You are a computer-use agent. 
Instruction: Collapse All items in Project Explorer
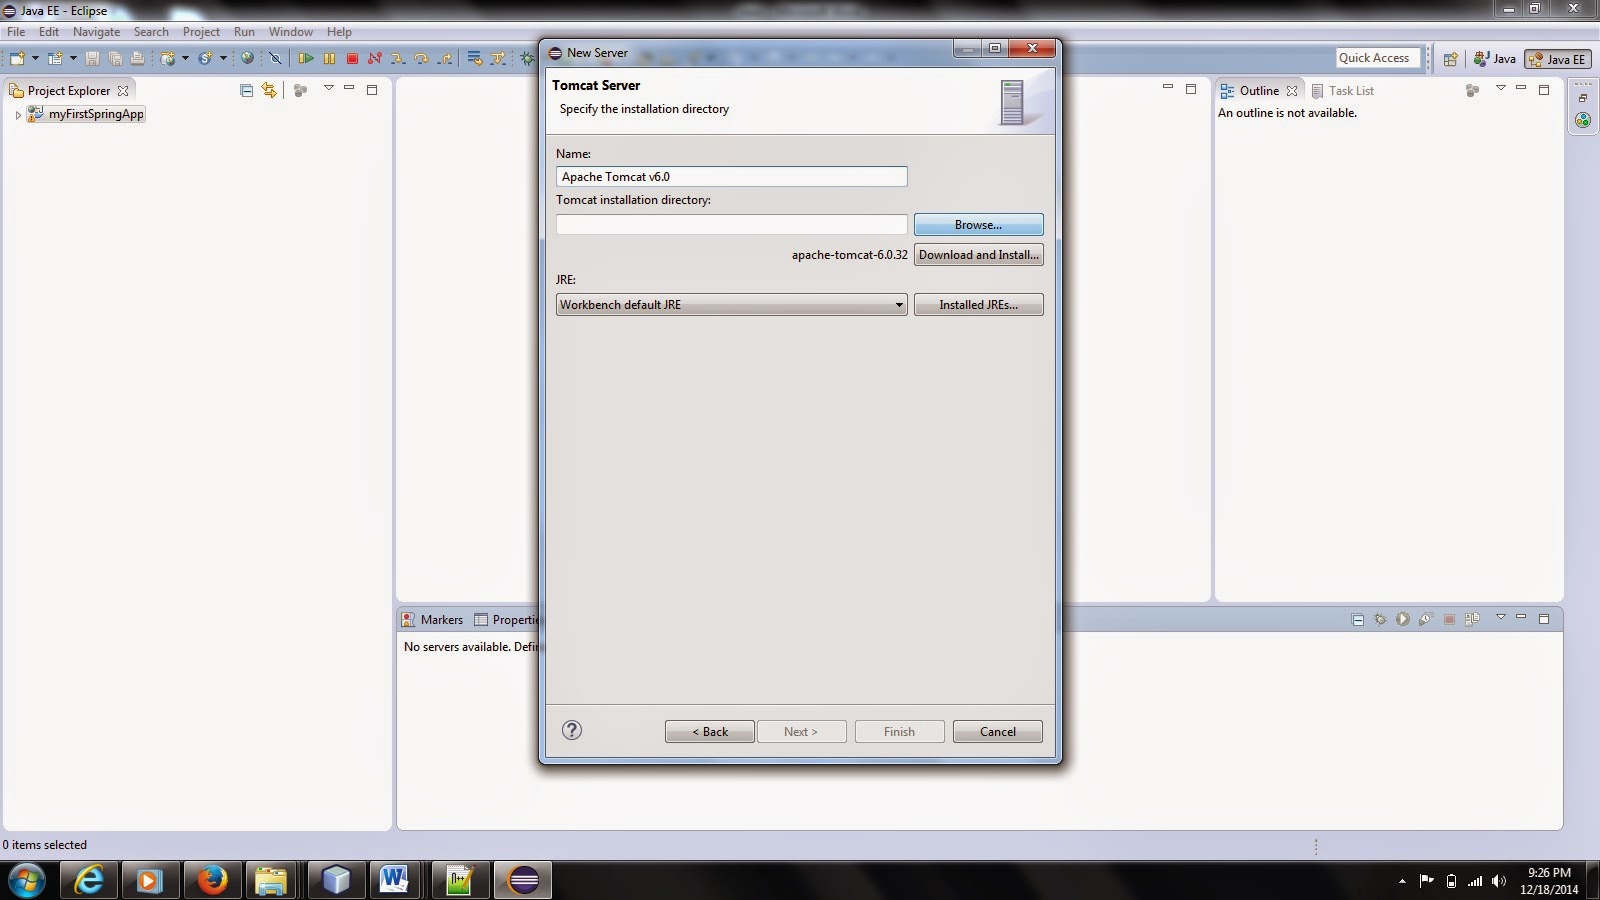246,89
